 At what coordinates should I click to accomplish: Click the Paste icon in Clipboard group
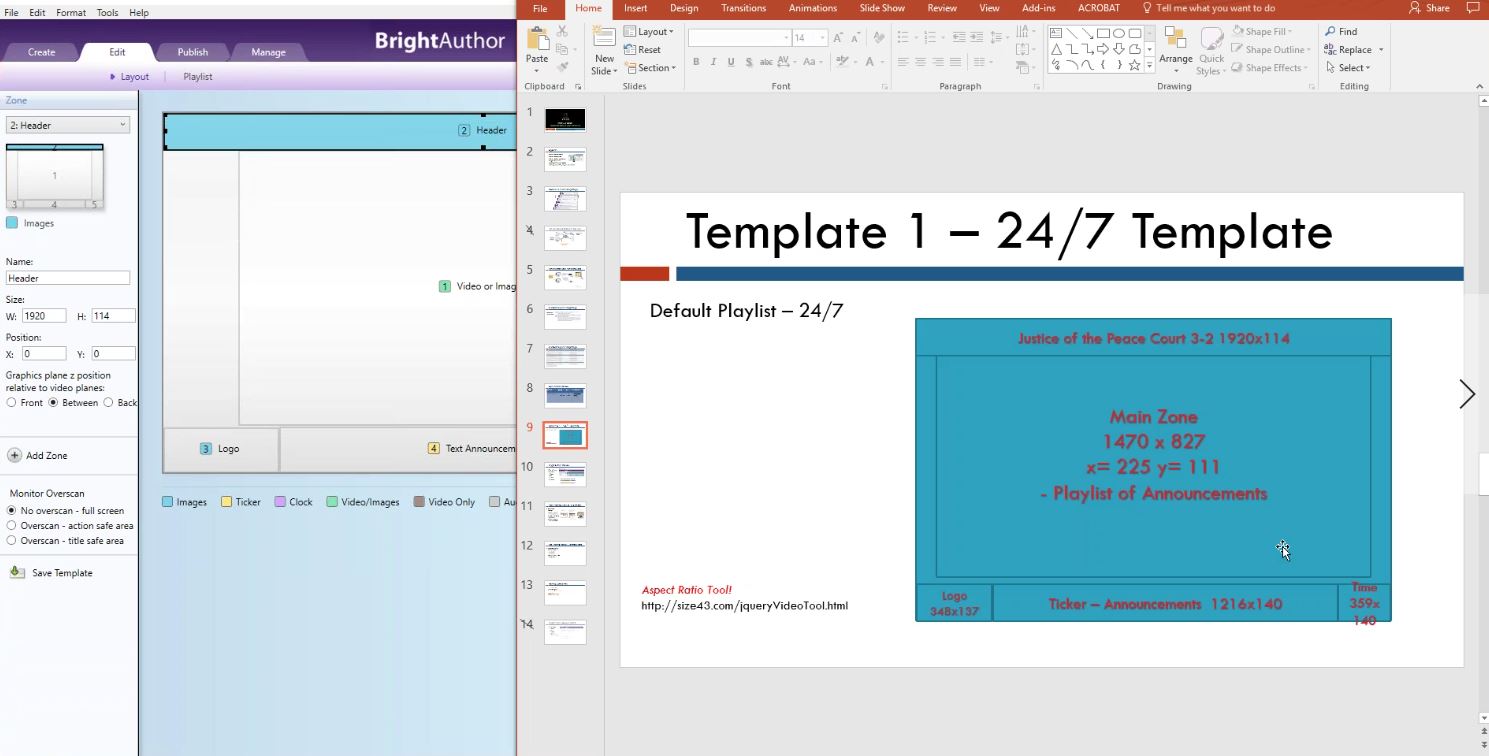[x=537, y=42]
